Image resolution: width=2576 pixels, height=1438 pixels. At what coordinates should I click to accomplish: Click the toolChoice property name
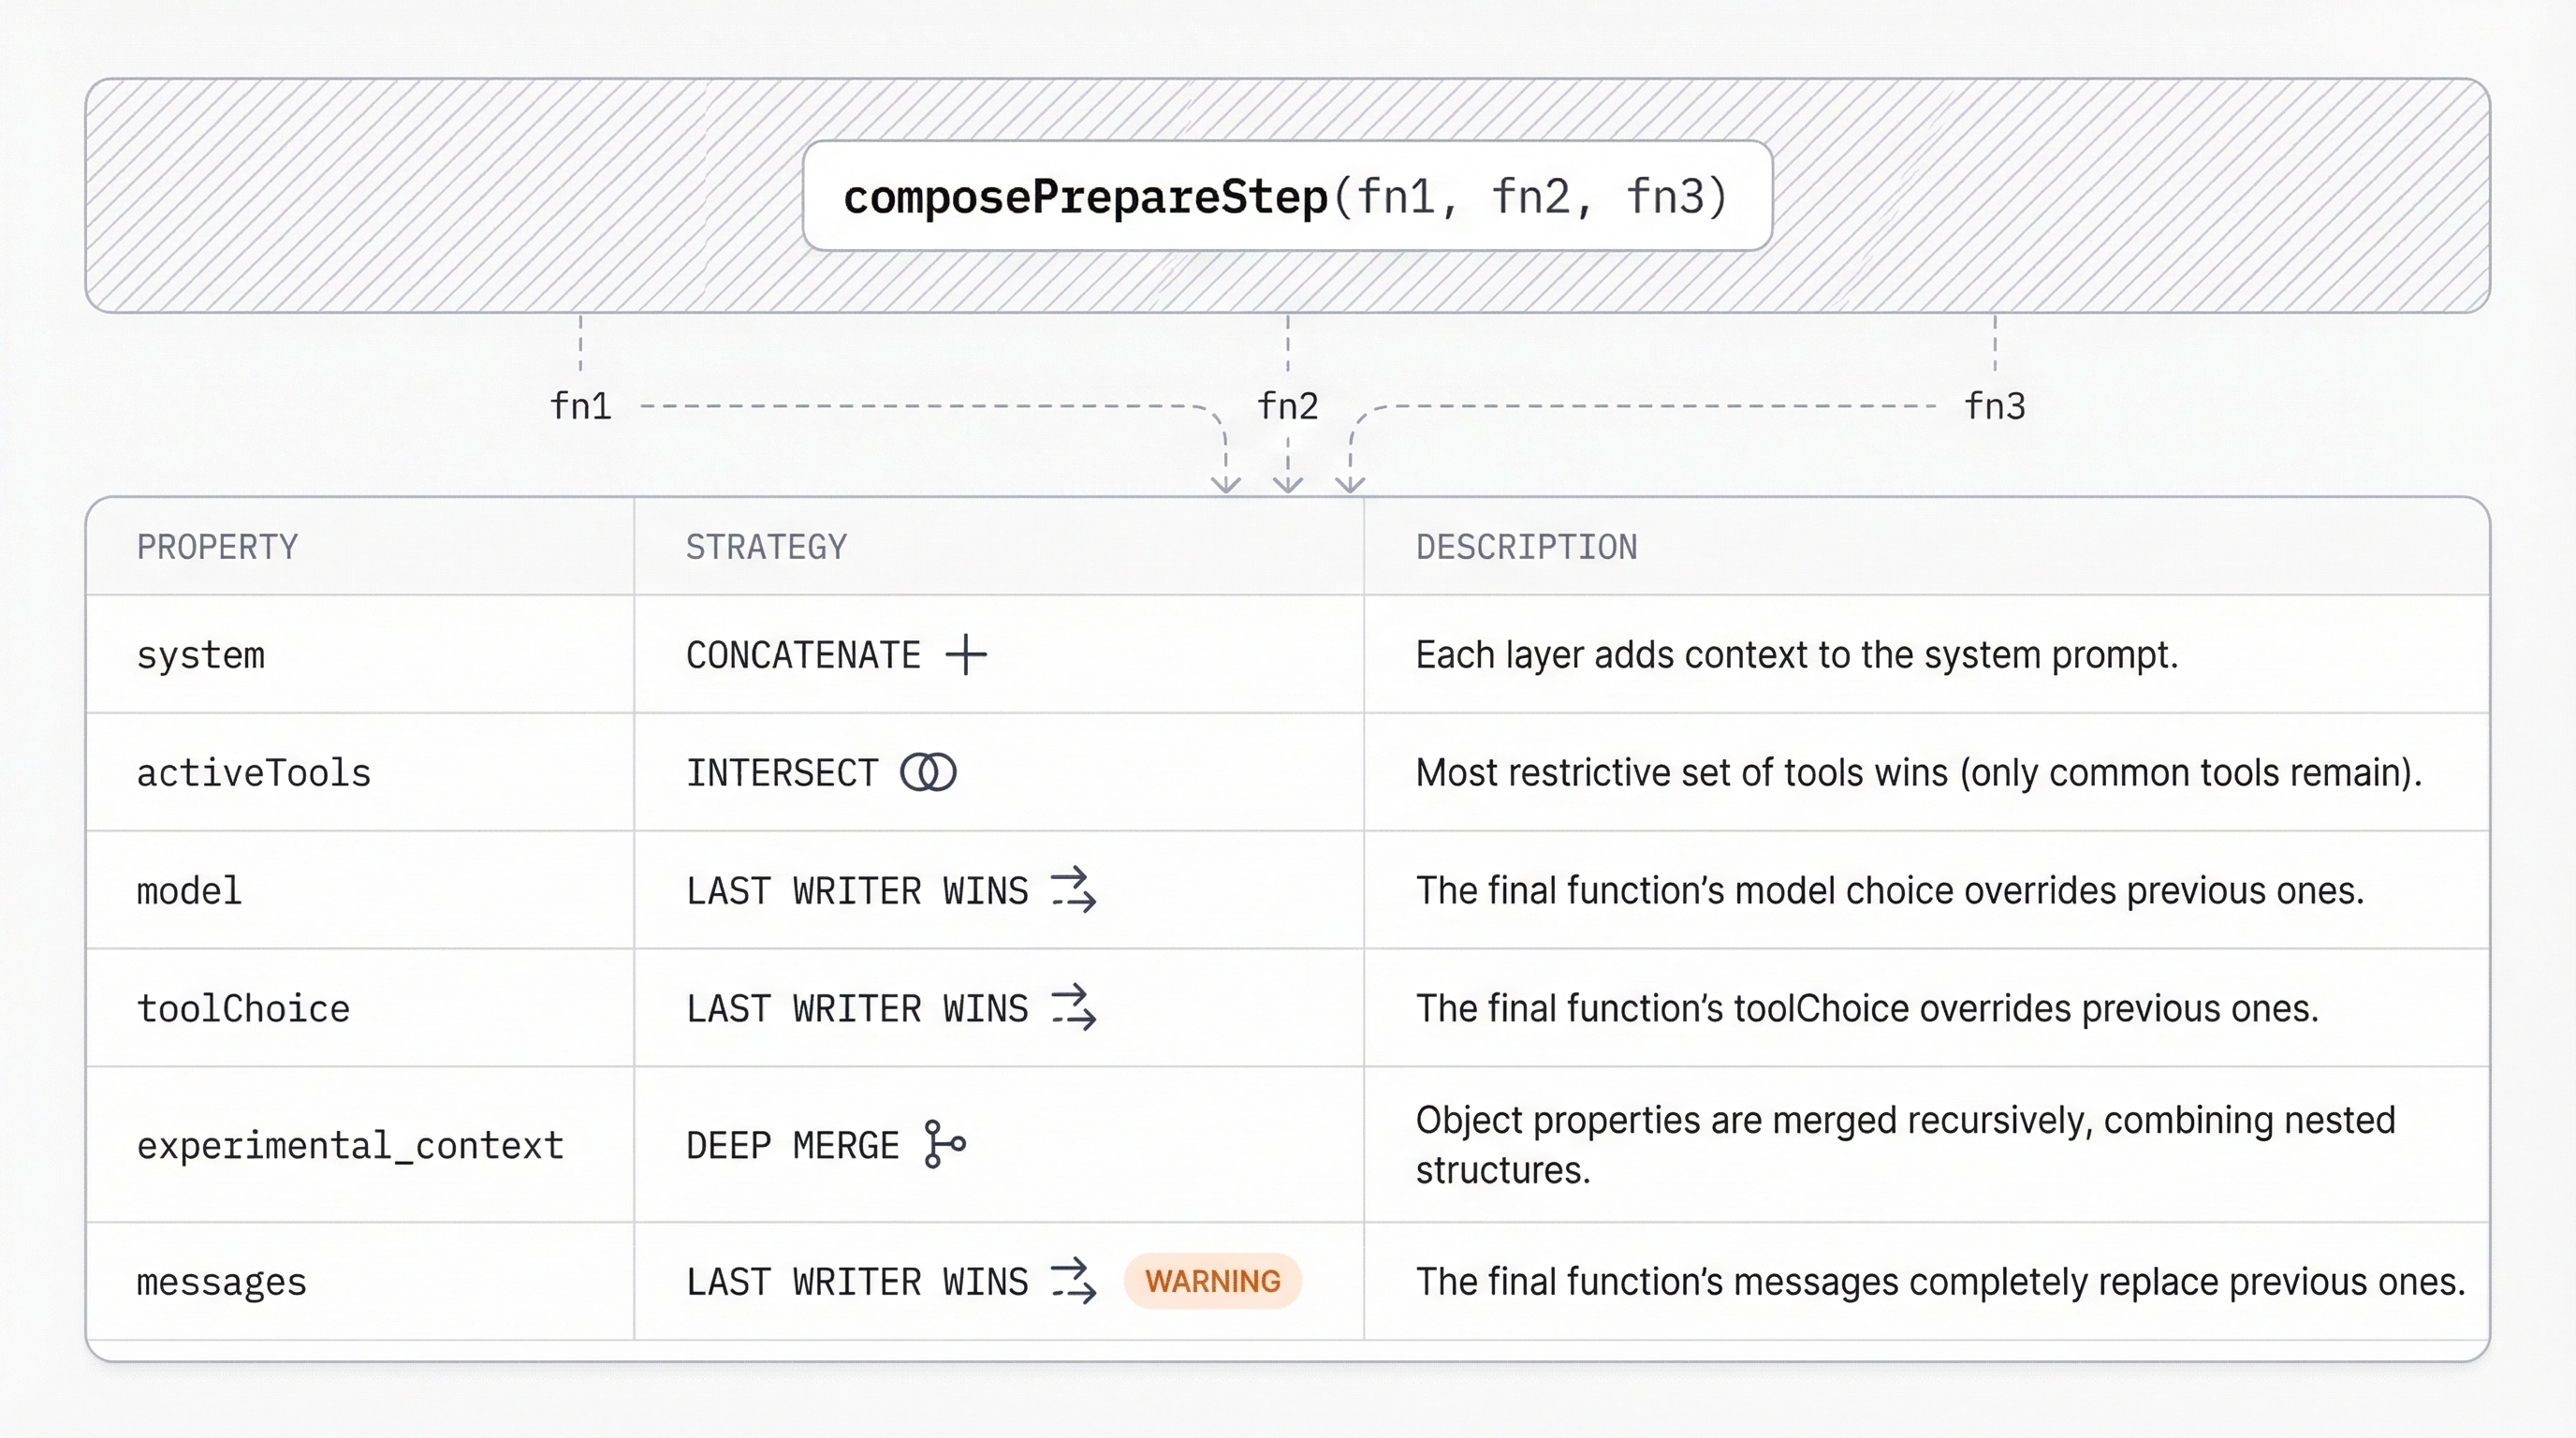(243, 1009)
